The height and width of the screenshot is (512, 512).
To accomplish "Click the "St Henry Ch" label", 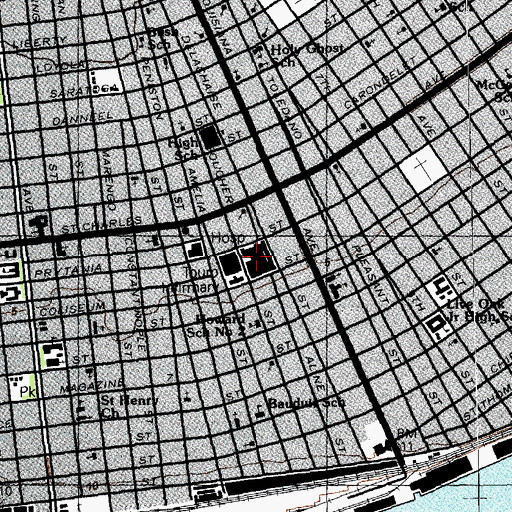I will coord(129,407).
